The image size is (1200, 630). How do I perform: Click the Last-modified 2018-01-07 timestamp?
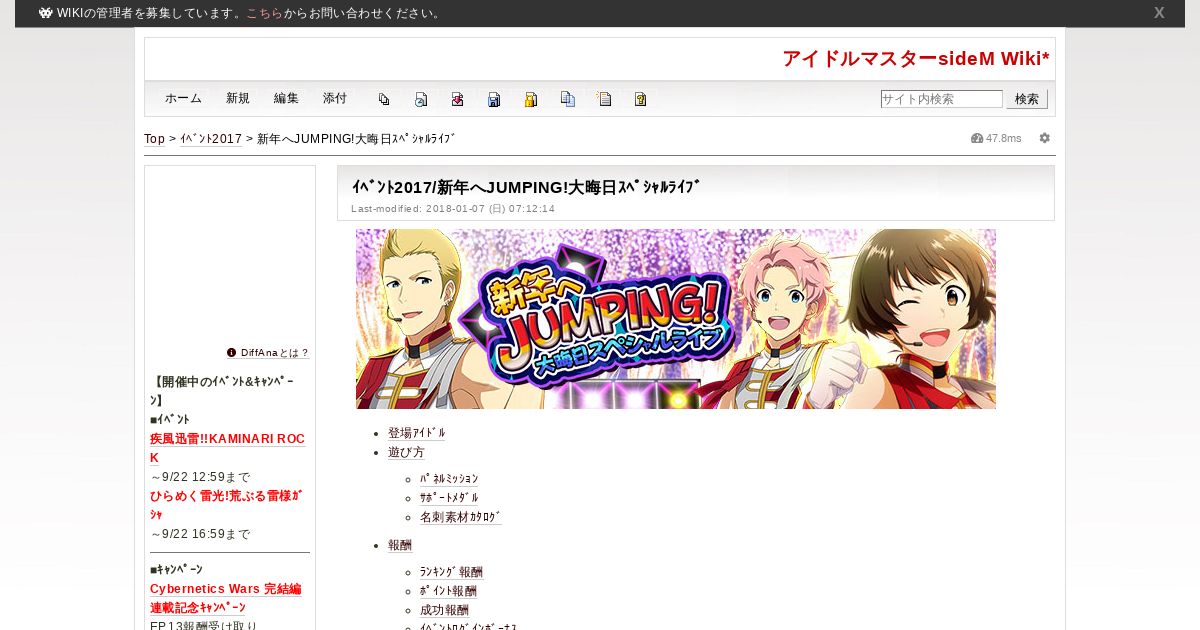coord(453,208)
